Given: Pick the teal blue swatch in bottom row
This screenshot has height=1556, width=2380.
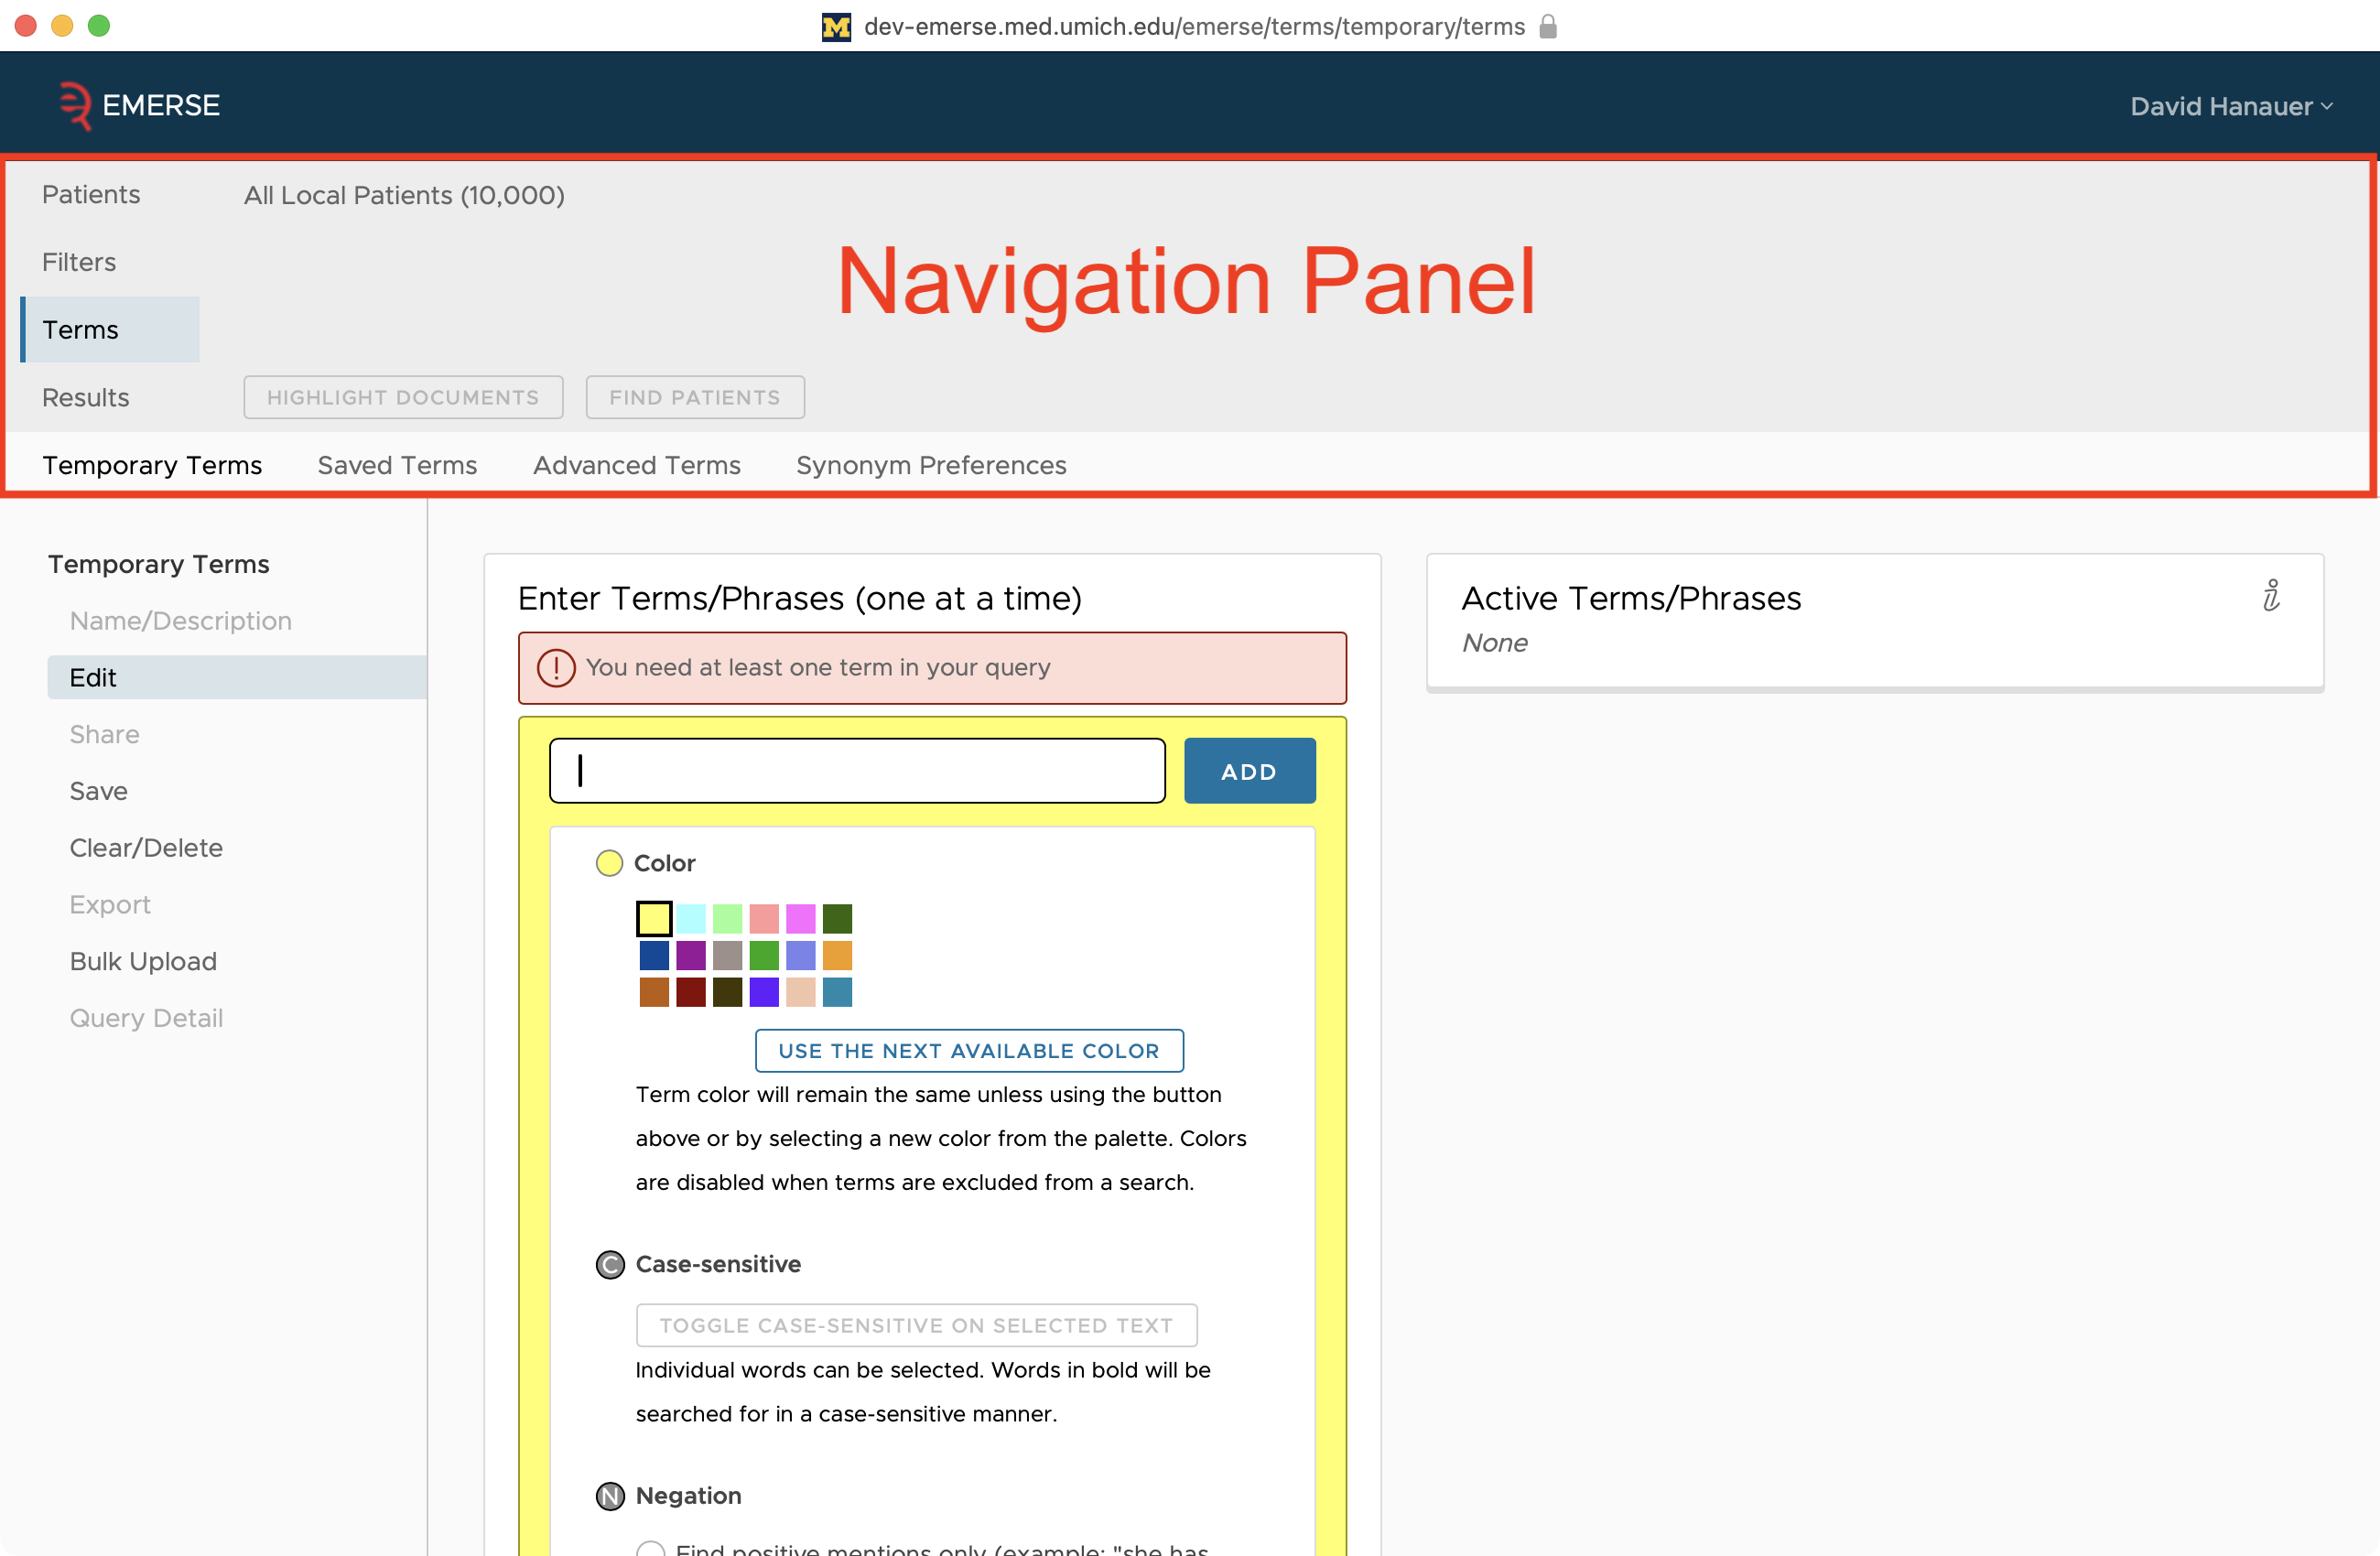Looking at the screenshot, I should pos(837,992).
